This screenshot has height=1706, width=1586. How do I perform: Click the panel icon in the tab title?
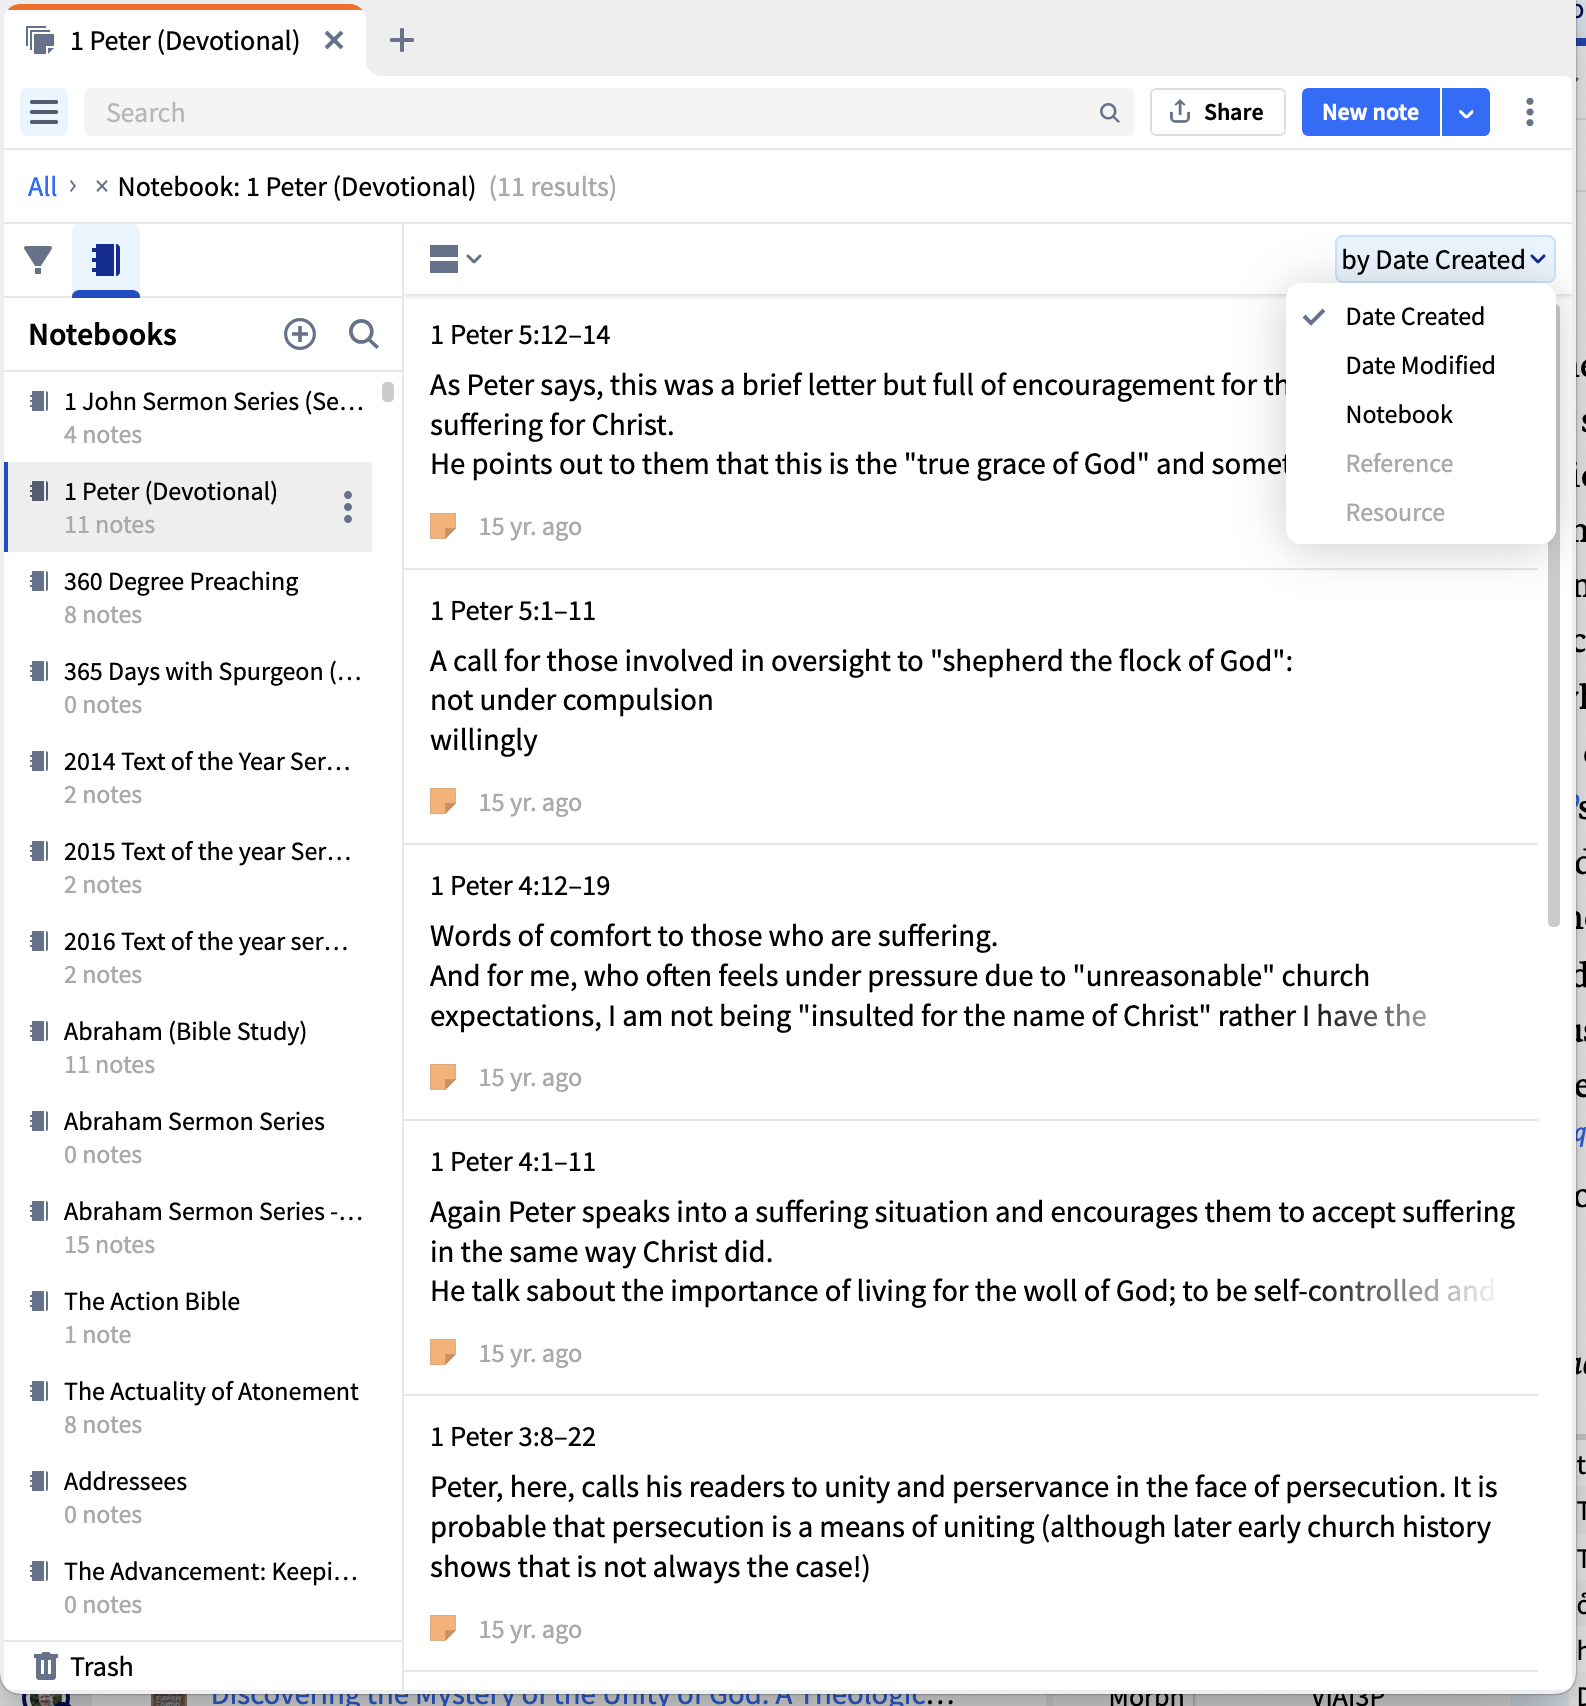(40, 40)
